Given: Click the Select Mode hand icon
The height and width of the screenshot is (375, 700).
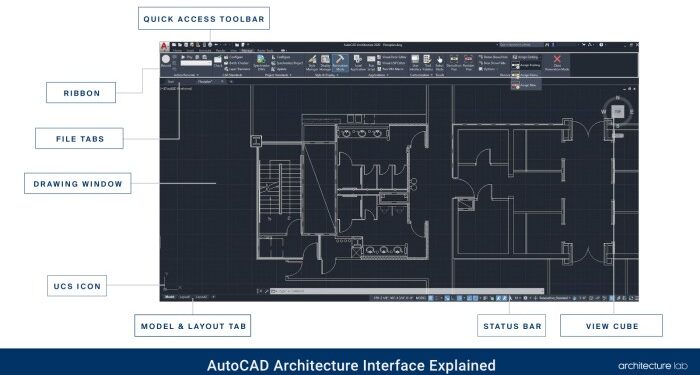Looking at the screenshot, I should 439,63.
